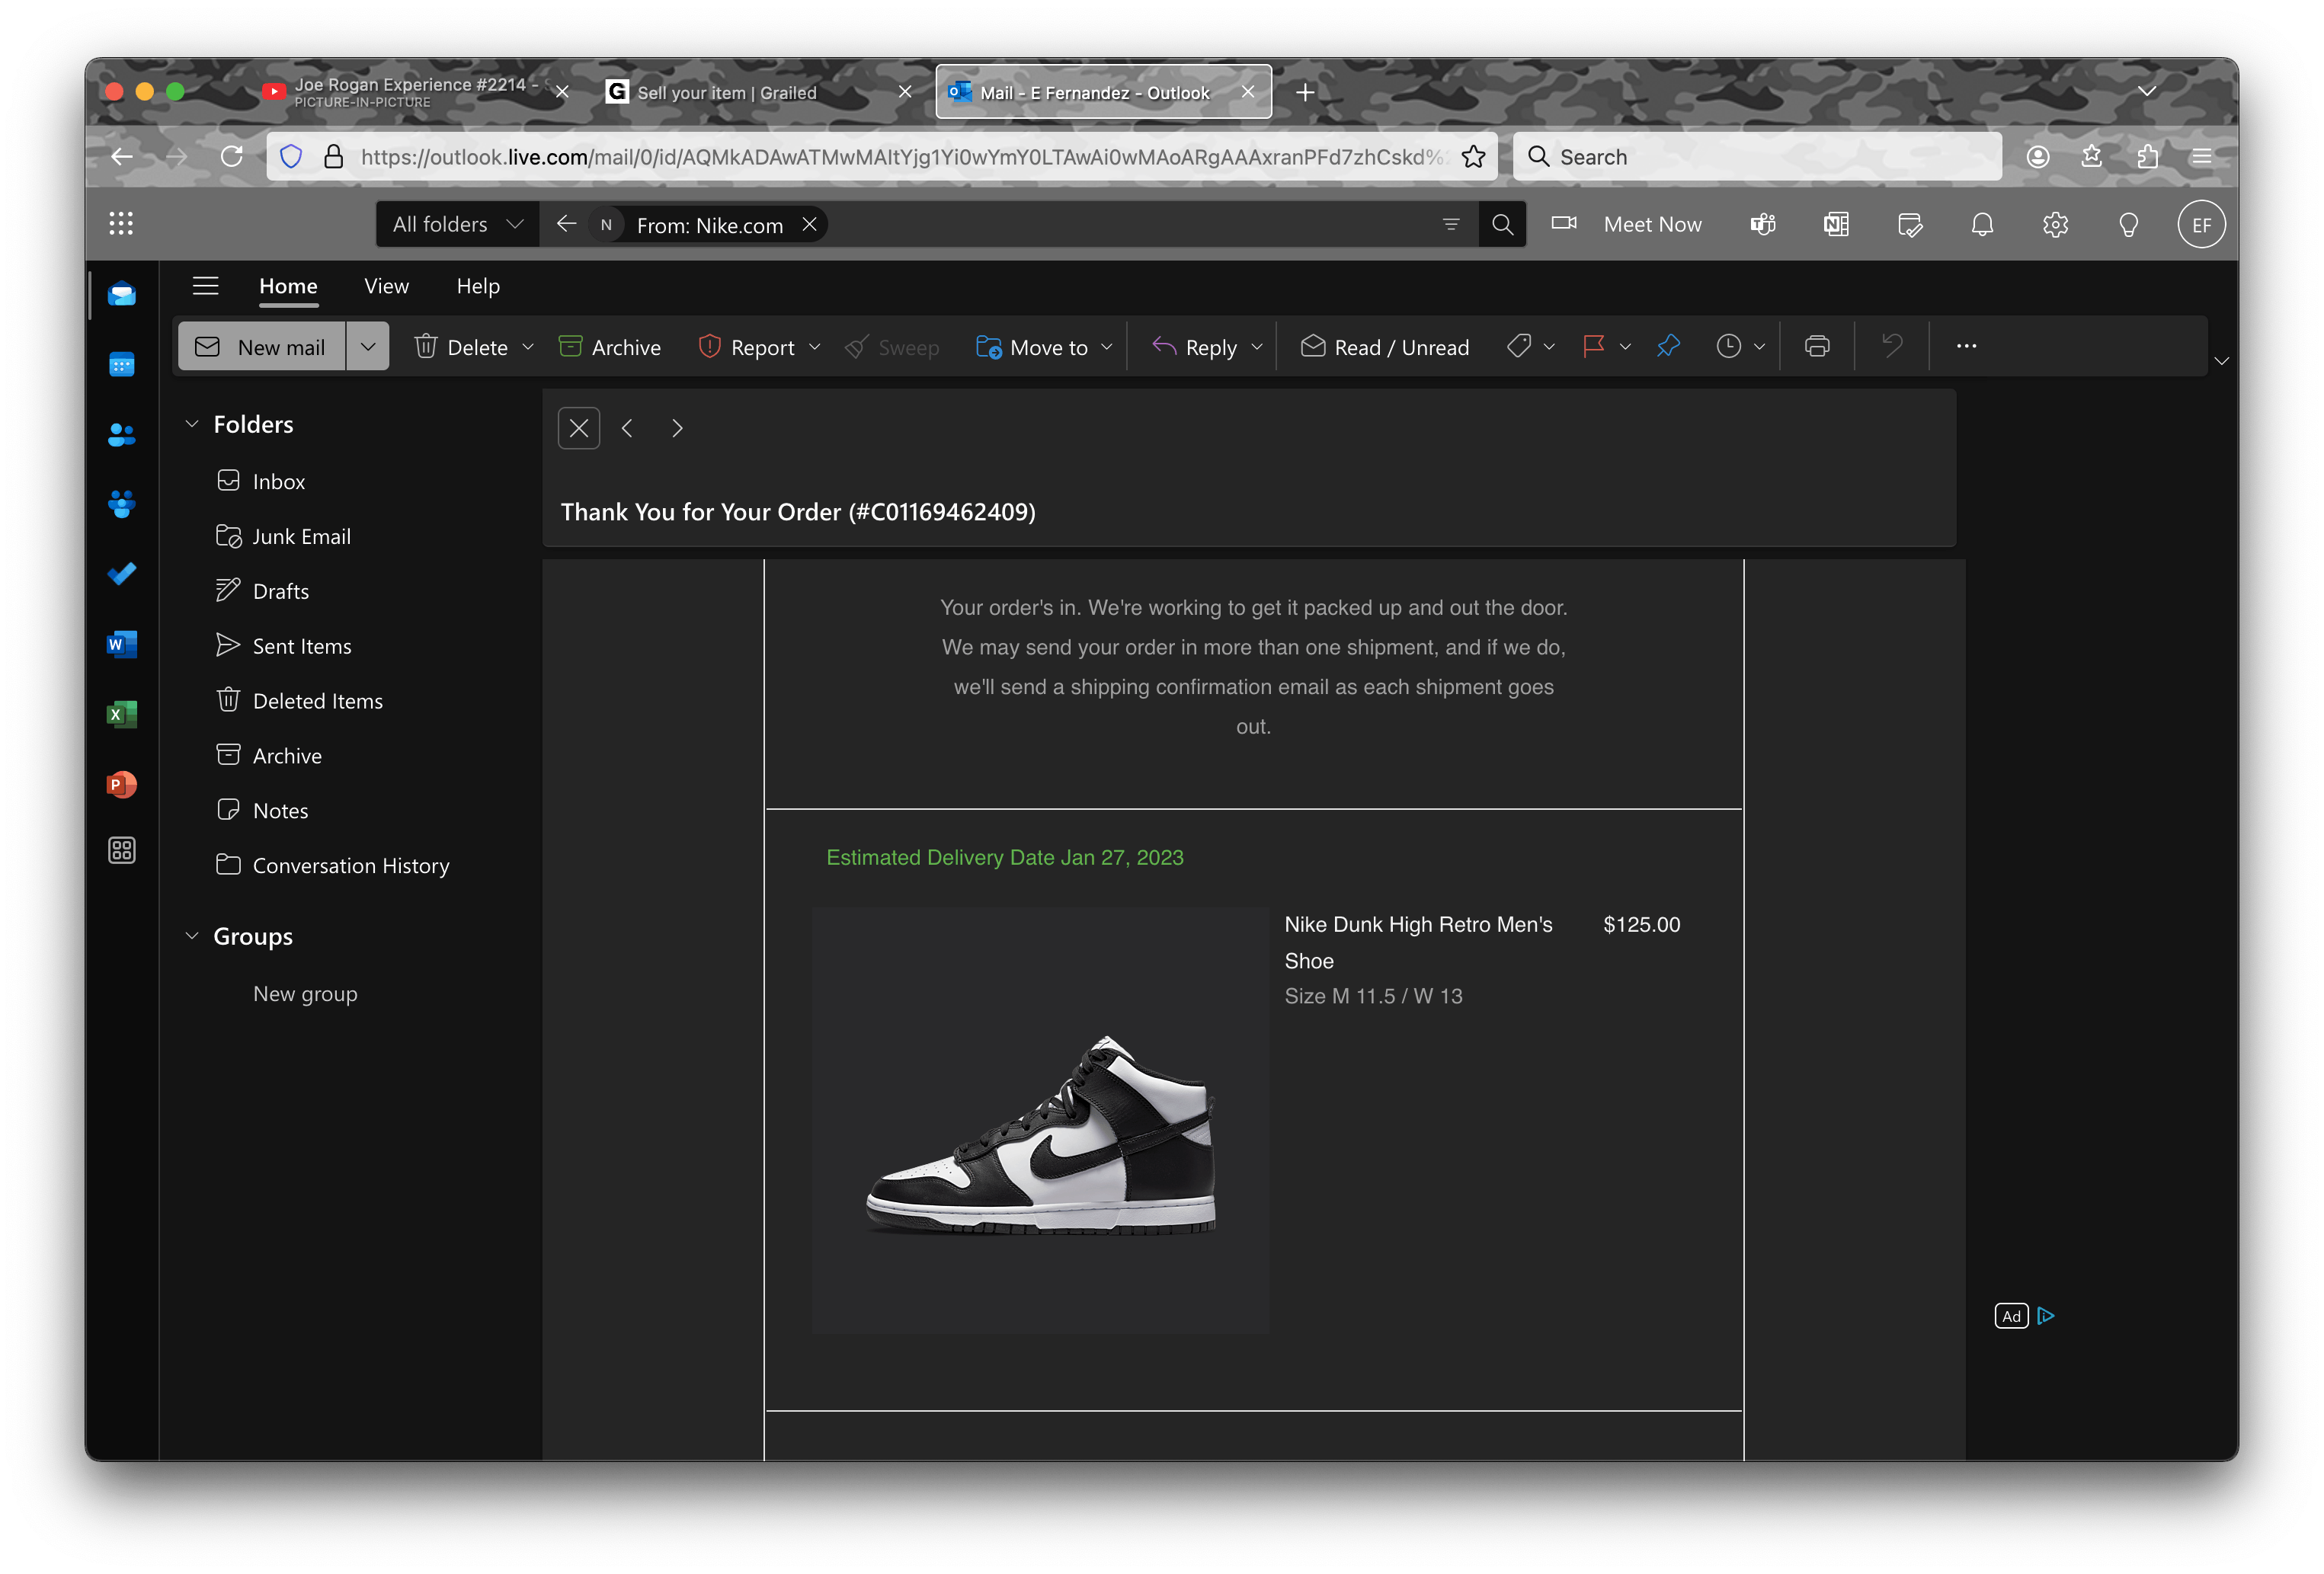Open Conversation History folder
Viewport: 2324px width, 1574px height.
[x=351, y=866]
